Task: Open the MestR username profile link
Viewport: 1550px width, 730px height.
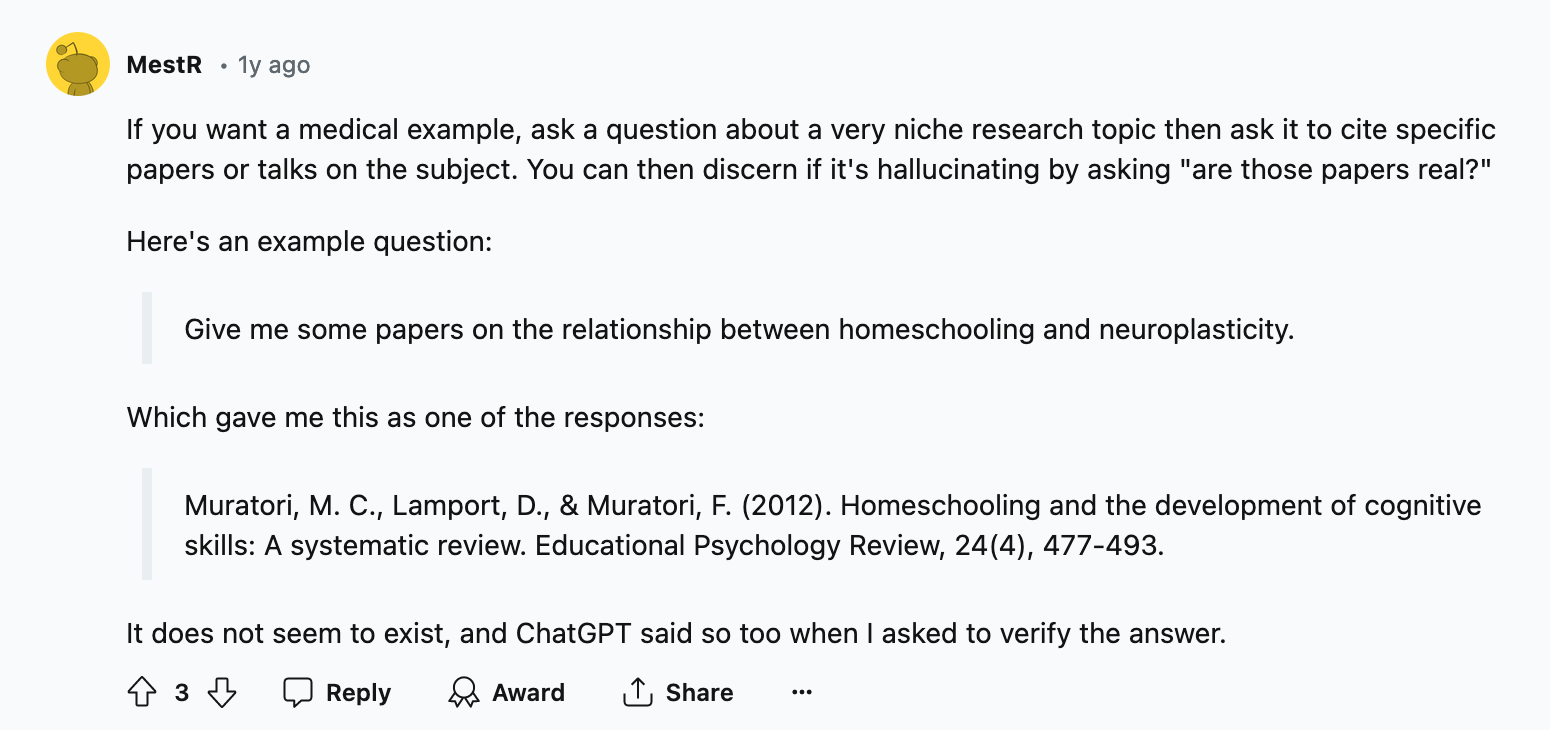Action: coord(164,65)
